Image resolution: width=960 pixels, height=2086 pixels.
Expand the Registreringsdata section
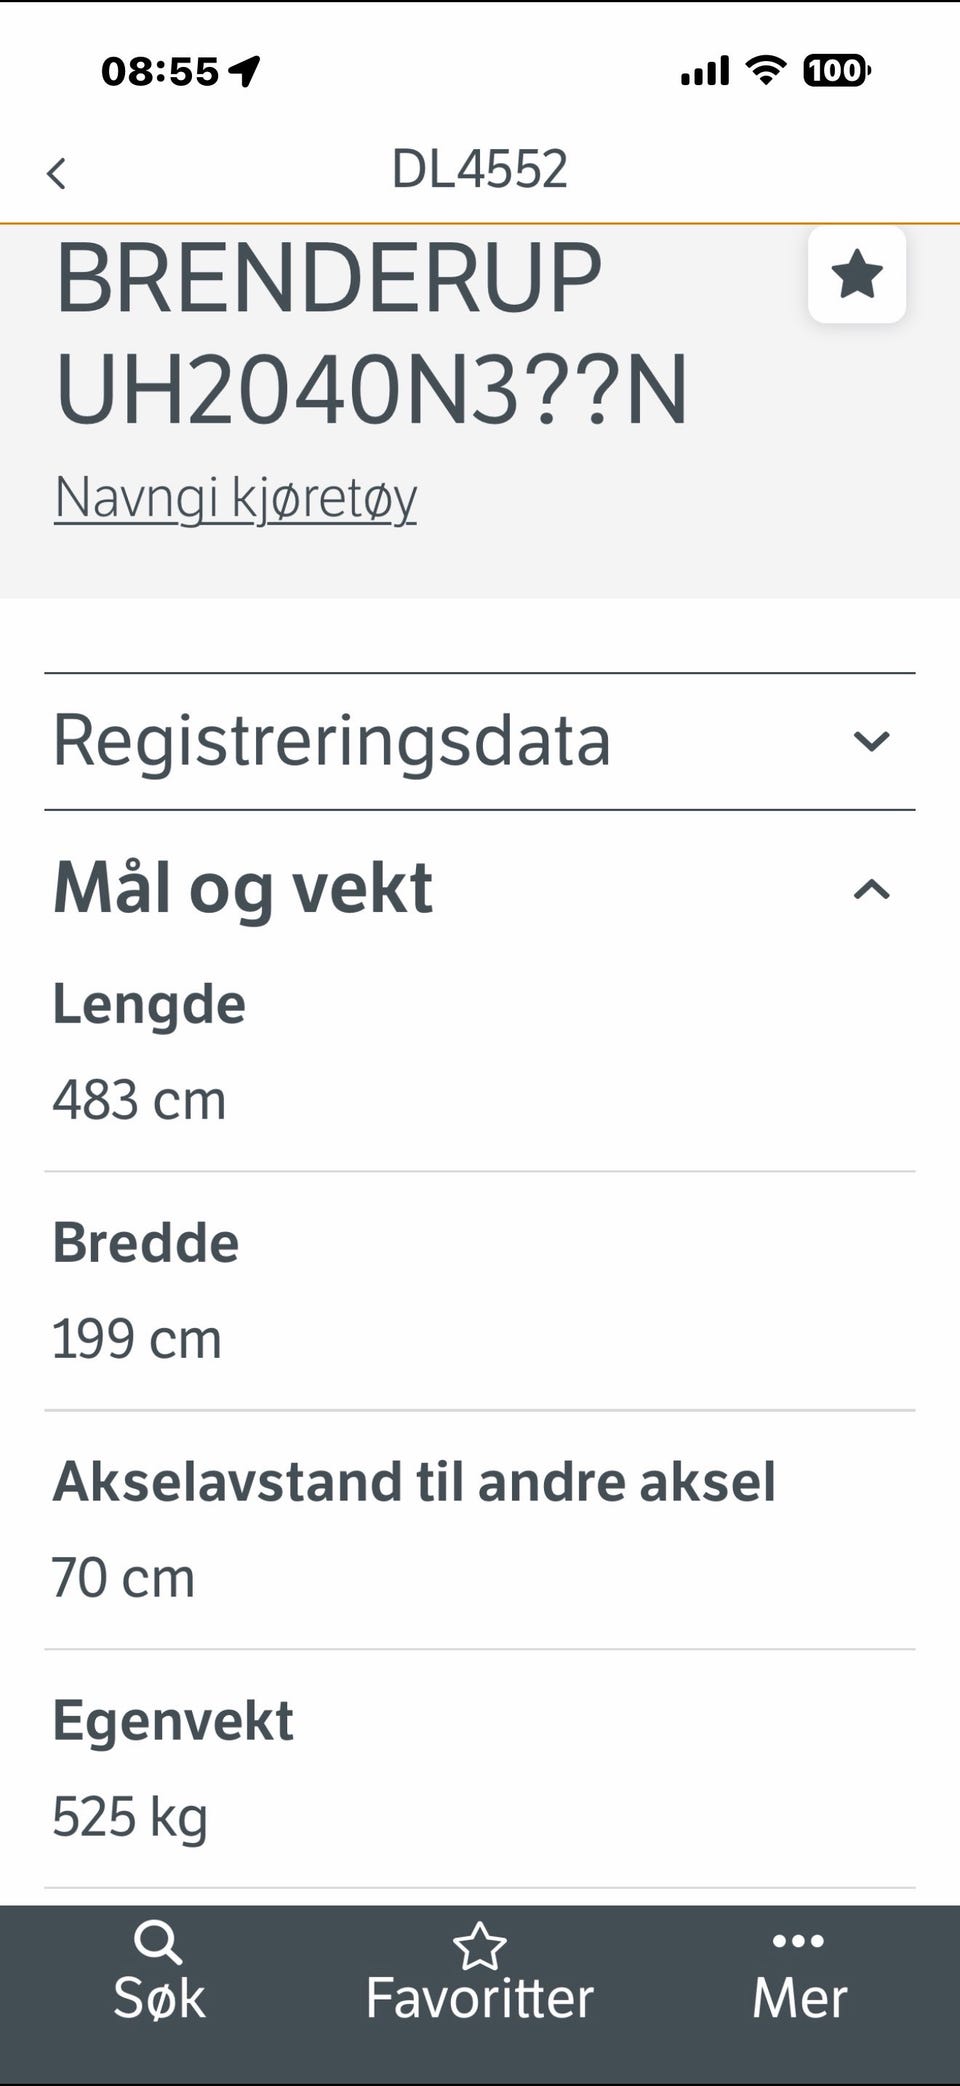[480, 741]
